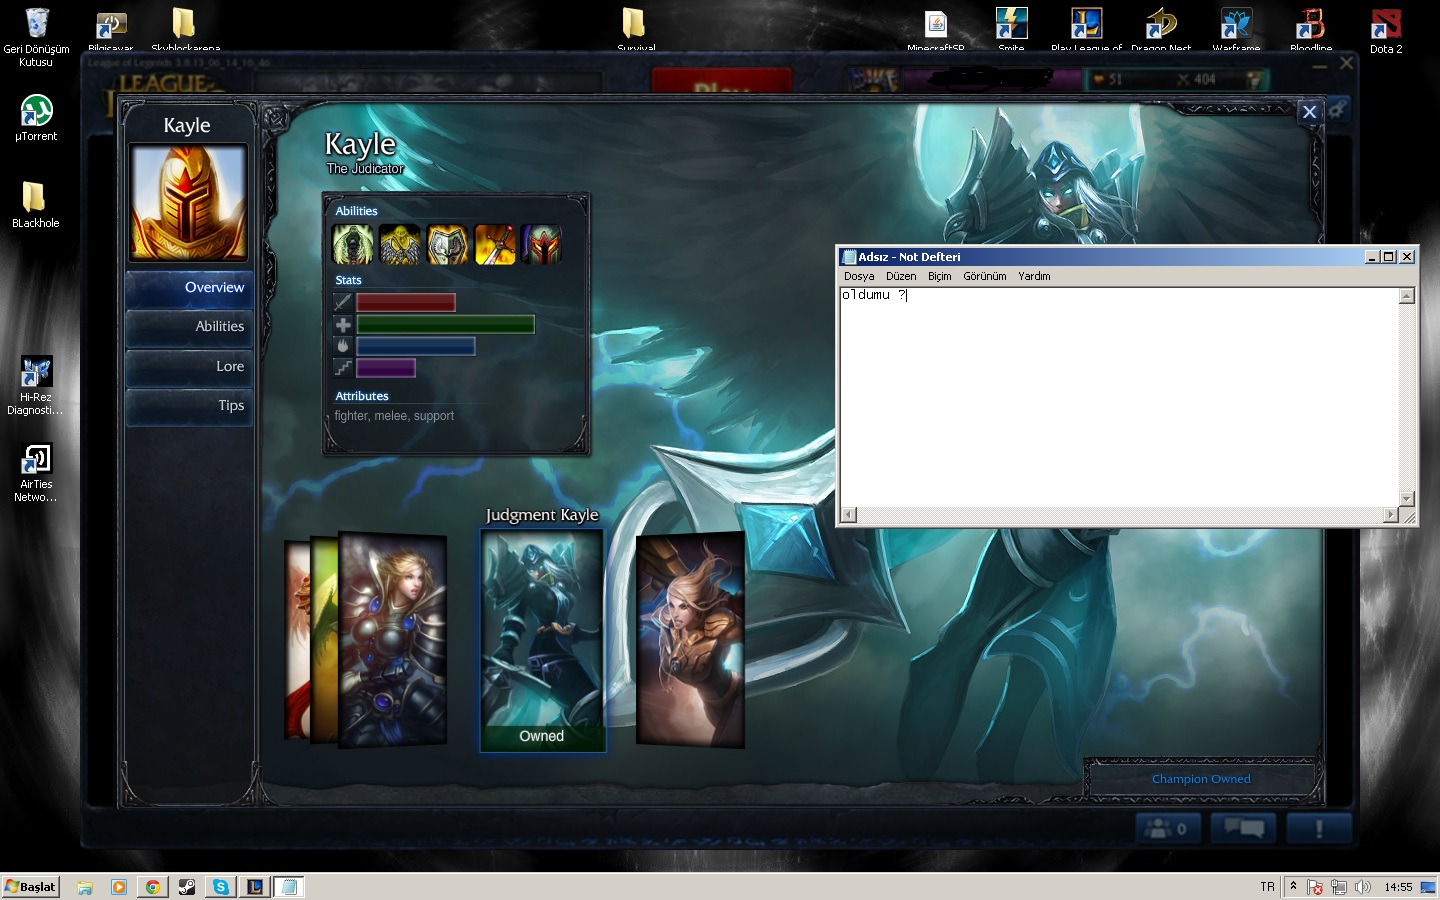This screenshot has height=900, width=1440.
Task: Open Skype from the taskbar
Action: [x=220, y=887]
